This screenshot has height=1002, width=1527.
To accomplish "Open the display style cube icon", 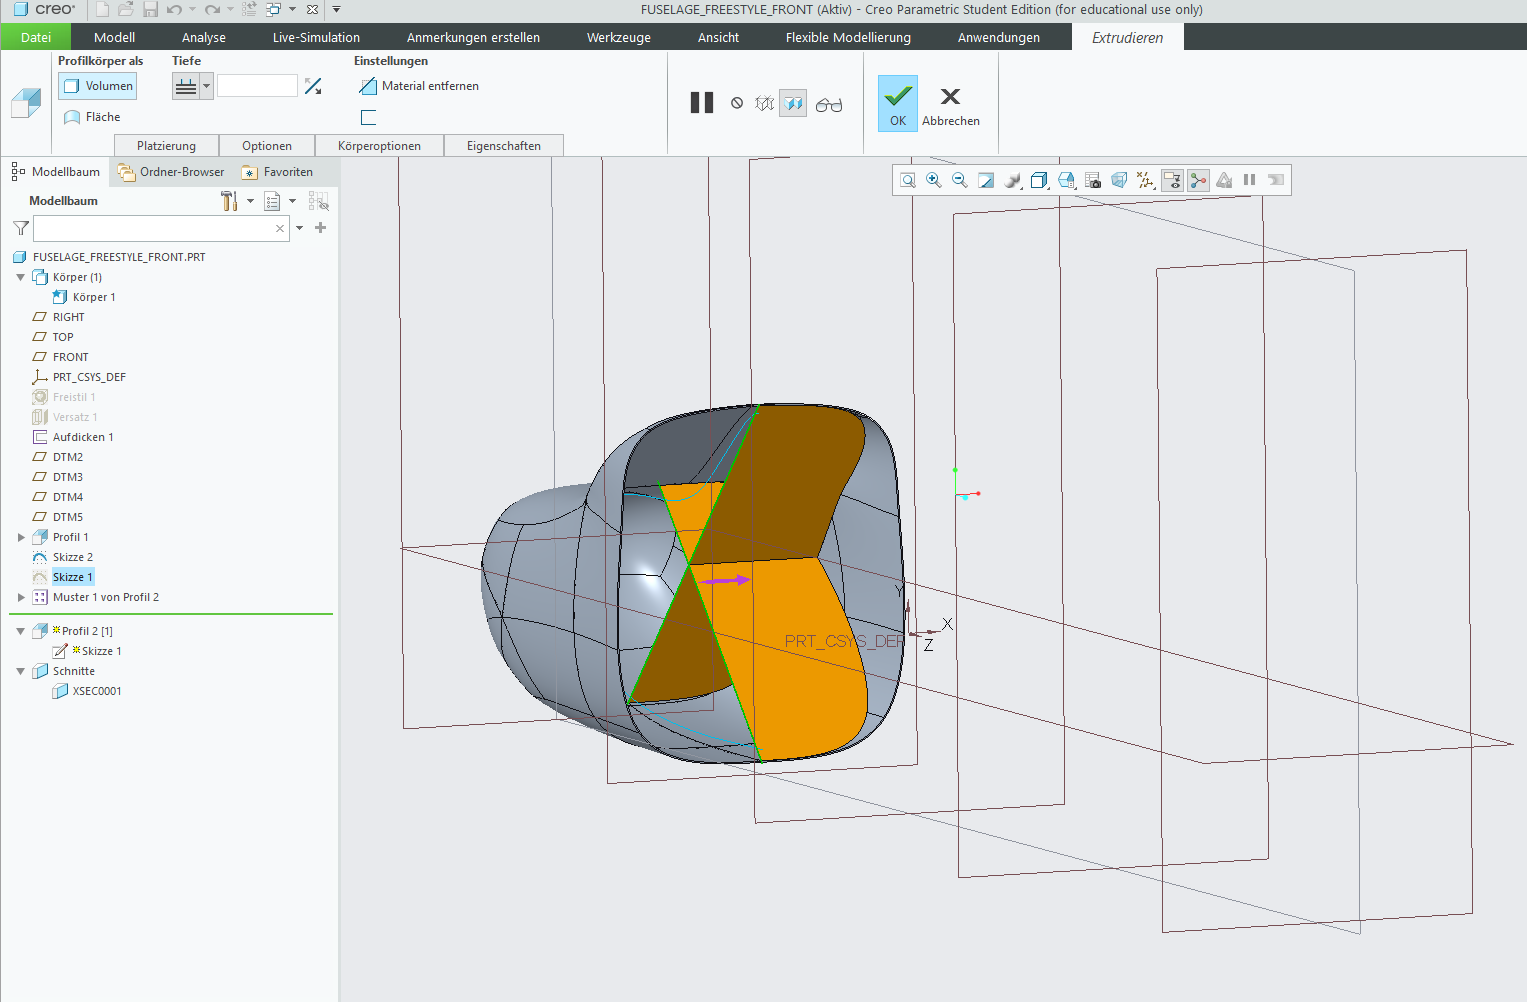I will coord(1039,180).
